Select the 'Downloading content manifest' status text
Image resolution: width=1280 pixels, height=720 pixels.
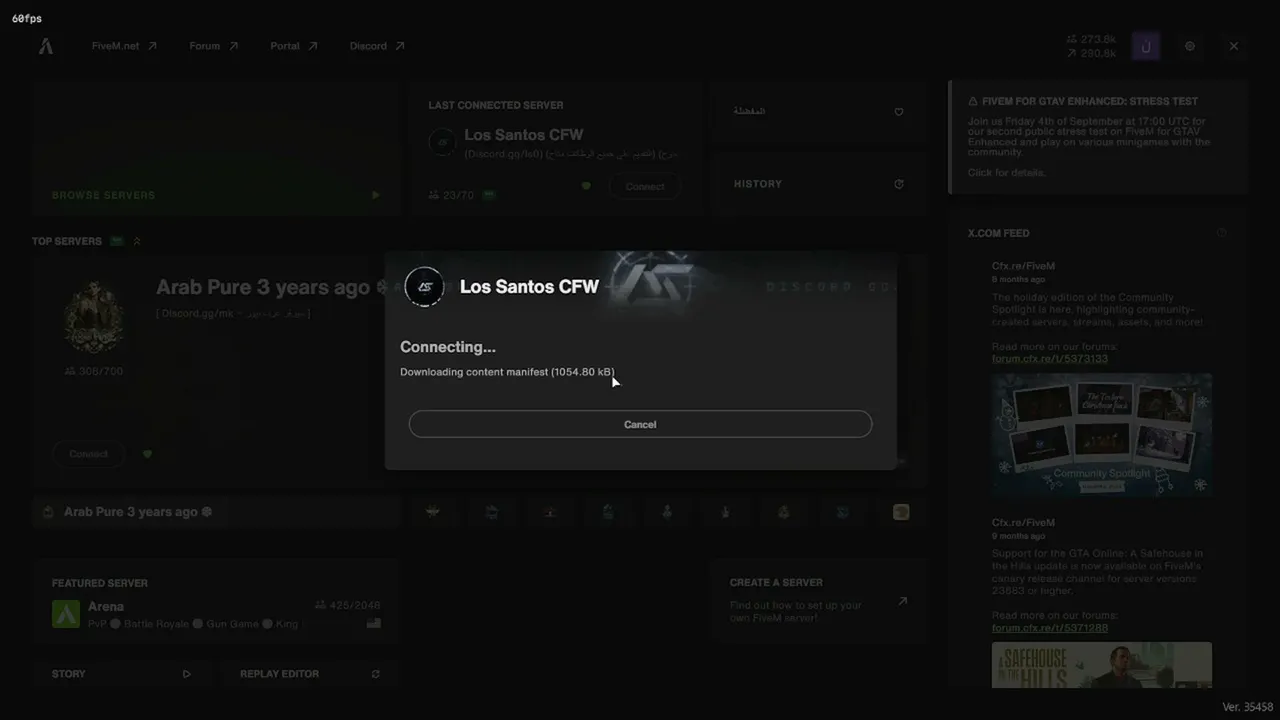(507, 372)
